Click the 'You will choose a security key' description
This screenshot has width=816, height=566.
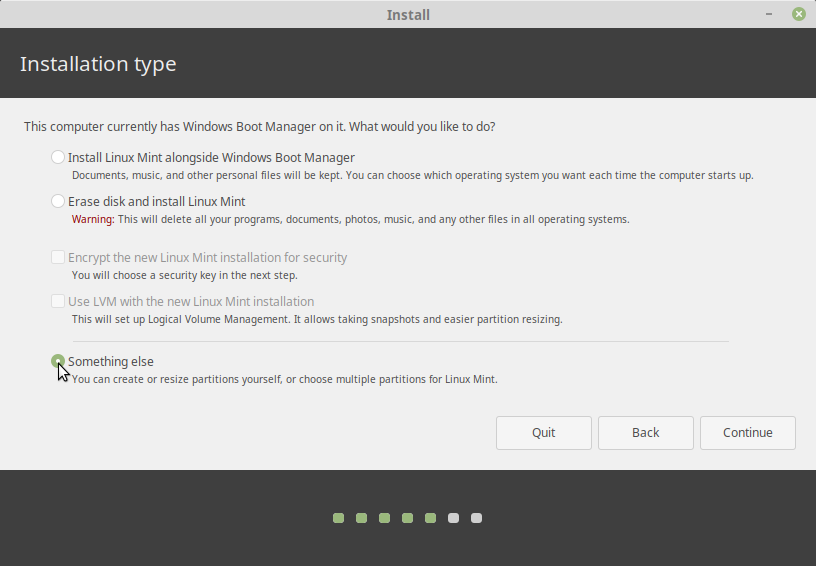185,275
